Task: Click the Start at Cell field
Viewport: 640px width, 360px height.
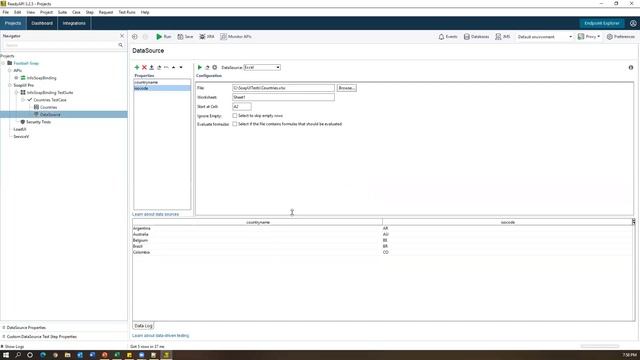Action: pyautogui.click(x=242, y=107)
